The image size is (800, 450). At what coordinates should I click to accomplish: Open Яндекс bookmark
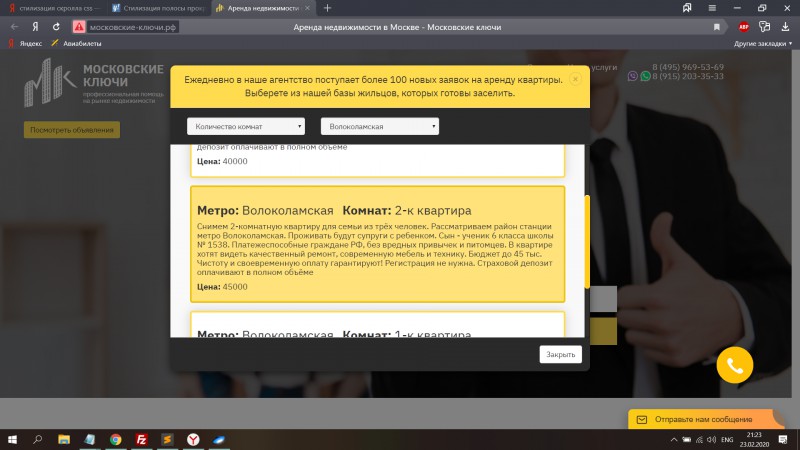pos(26,43)
